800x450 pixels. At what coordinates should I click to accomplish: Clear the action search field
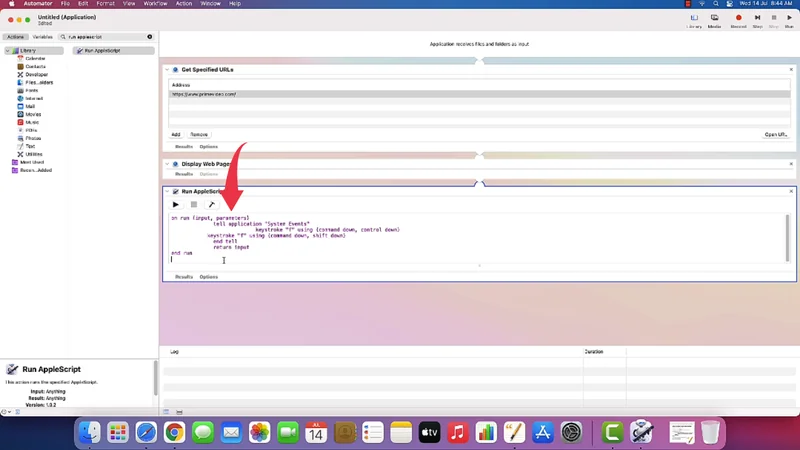coord(150,37)
